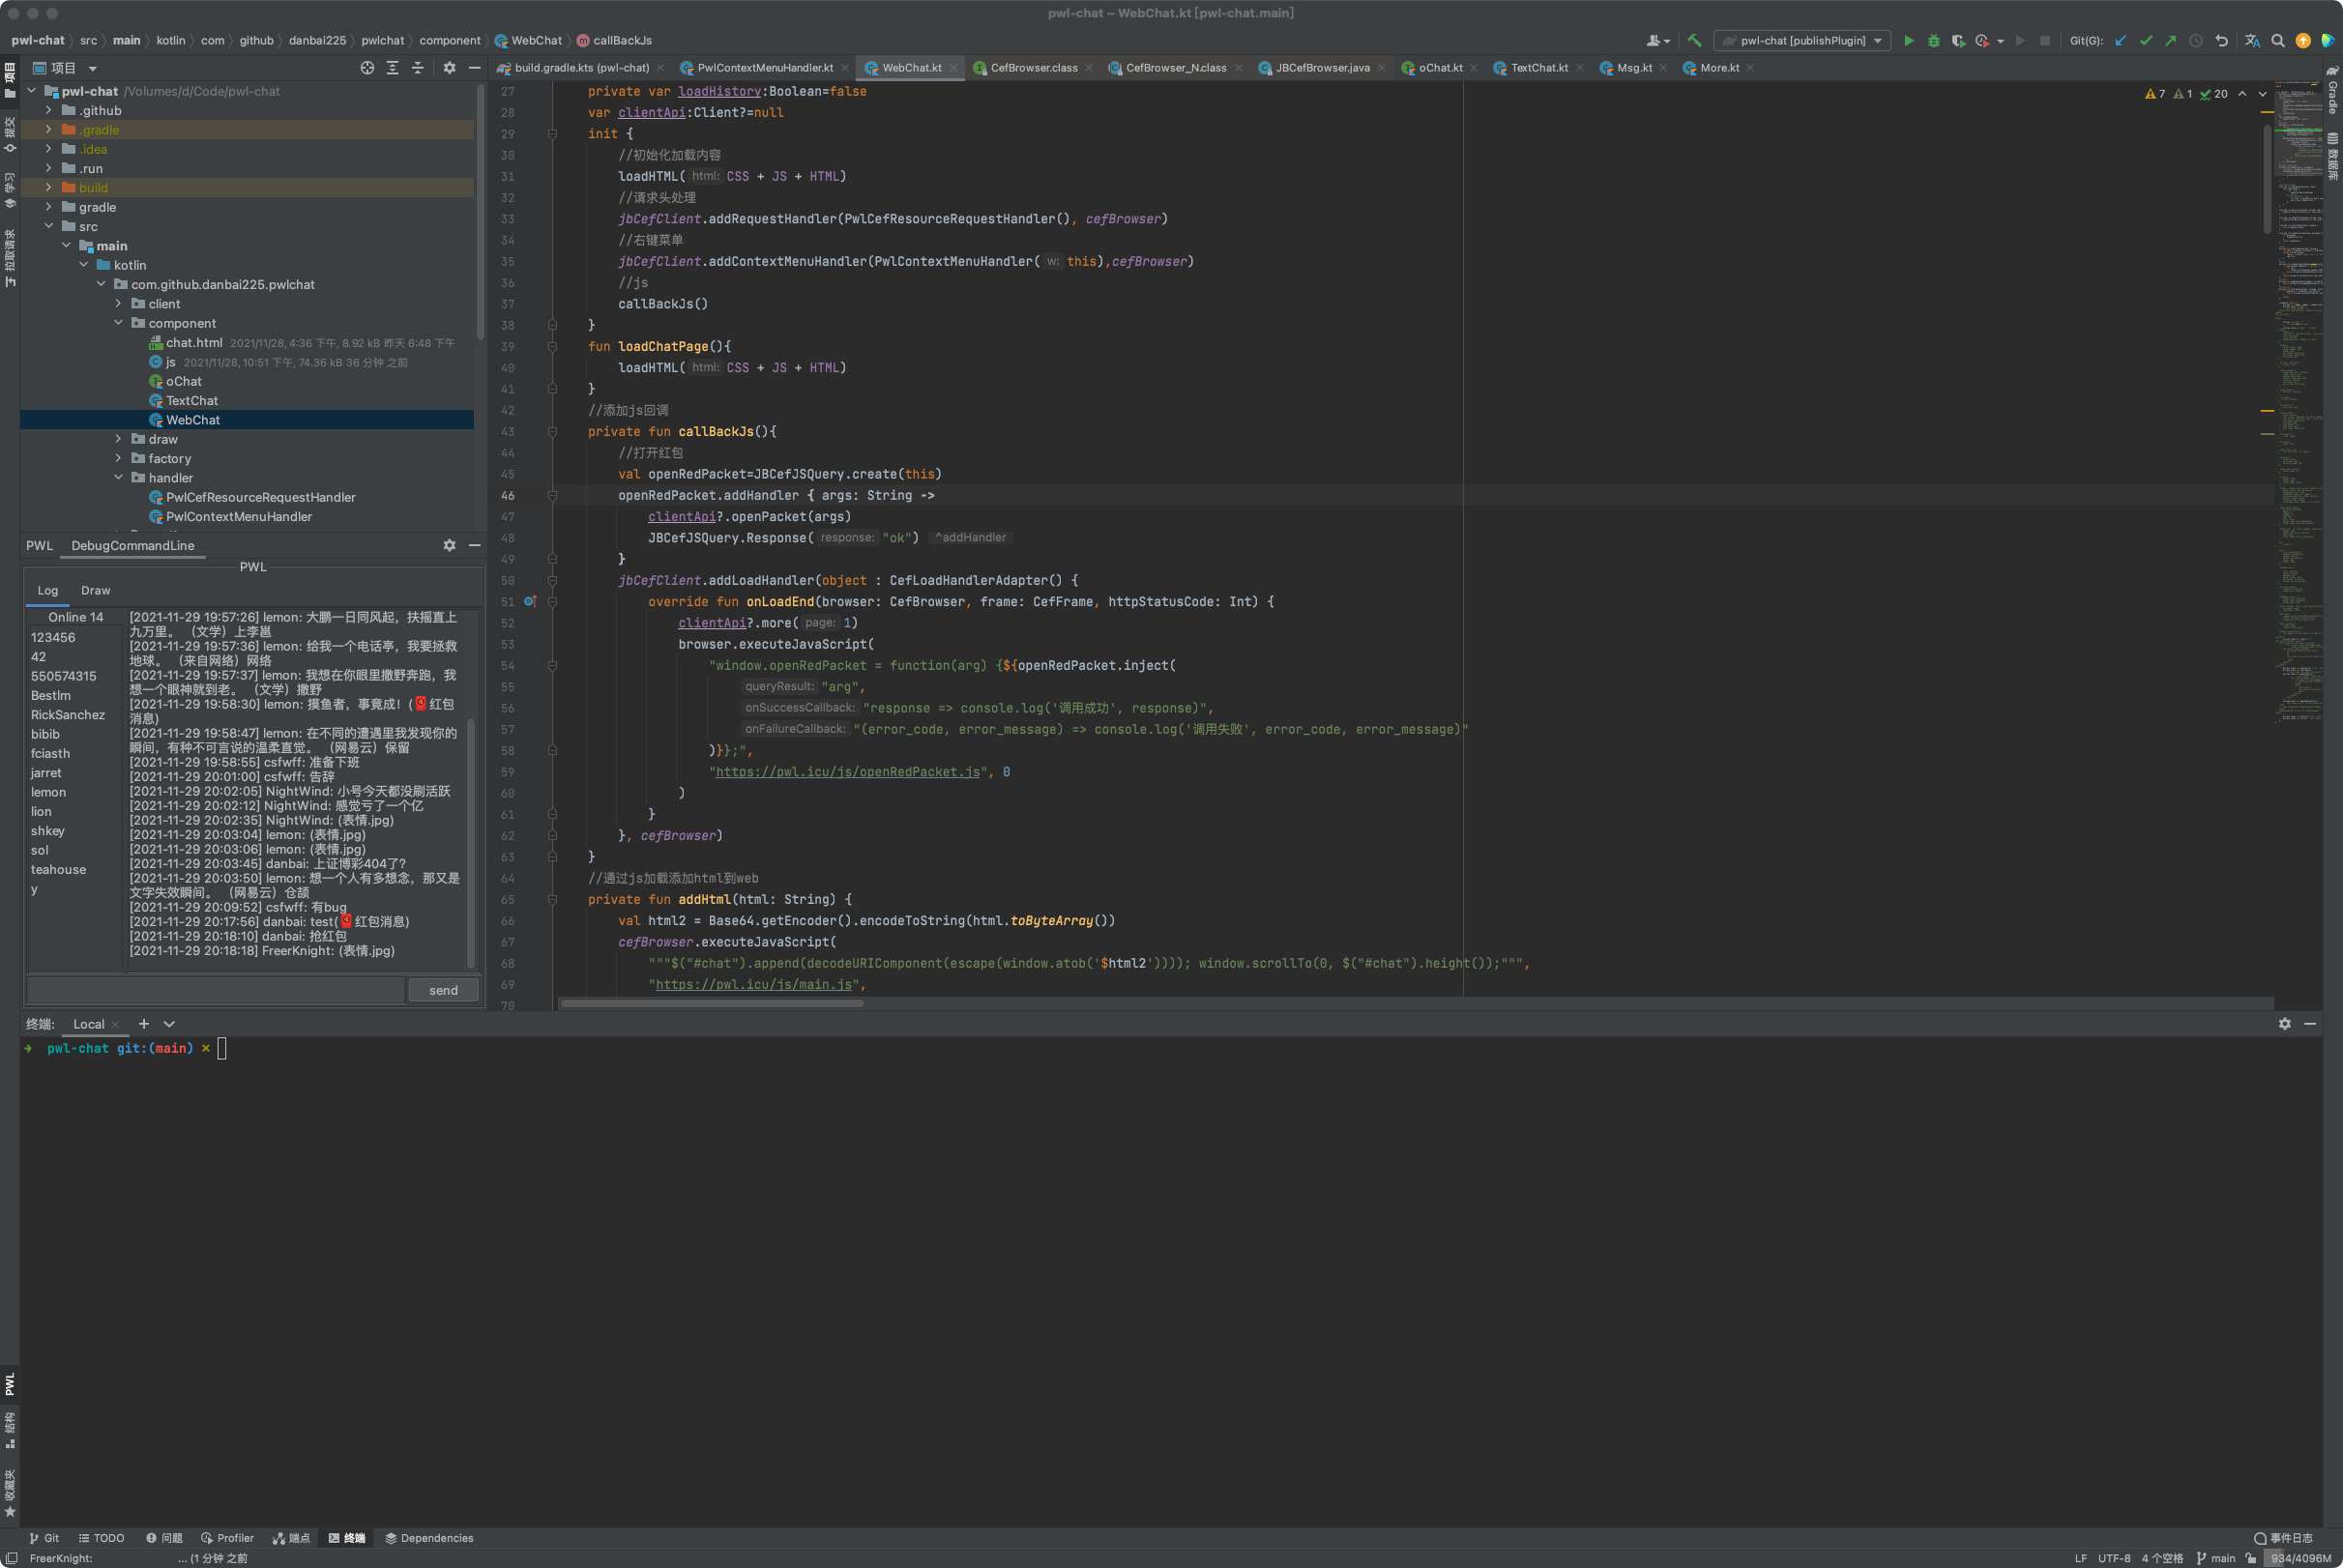
Task: Fold the callBackJs function at line 43
Action: [x=552, y=432]
